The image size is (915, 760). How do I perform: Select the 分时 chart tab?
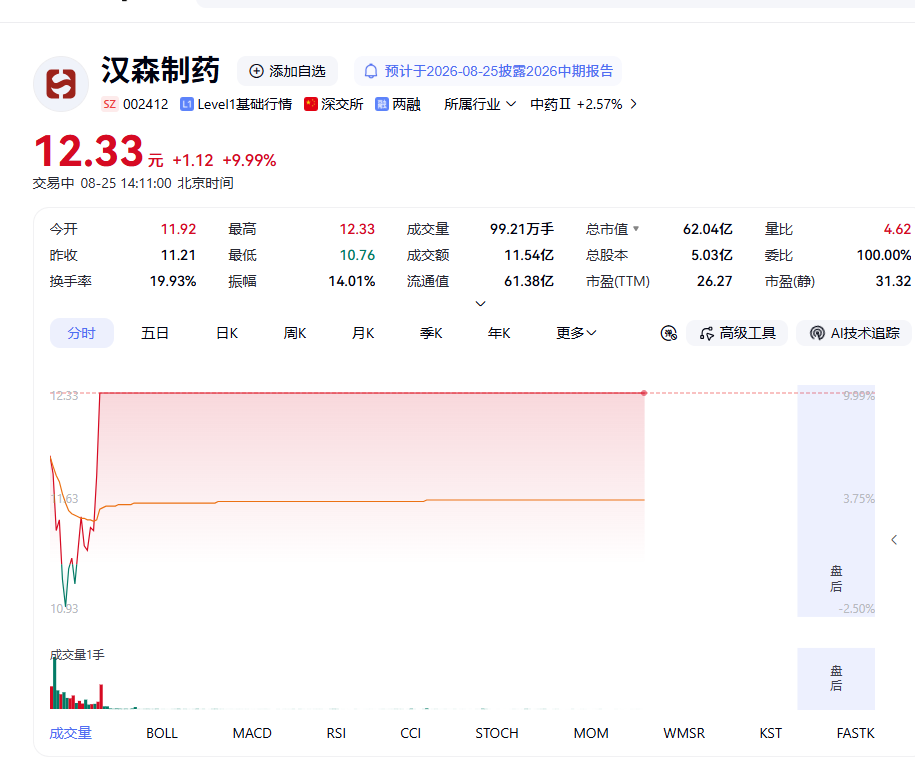pyautogui.click(x=82, y=333)
